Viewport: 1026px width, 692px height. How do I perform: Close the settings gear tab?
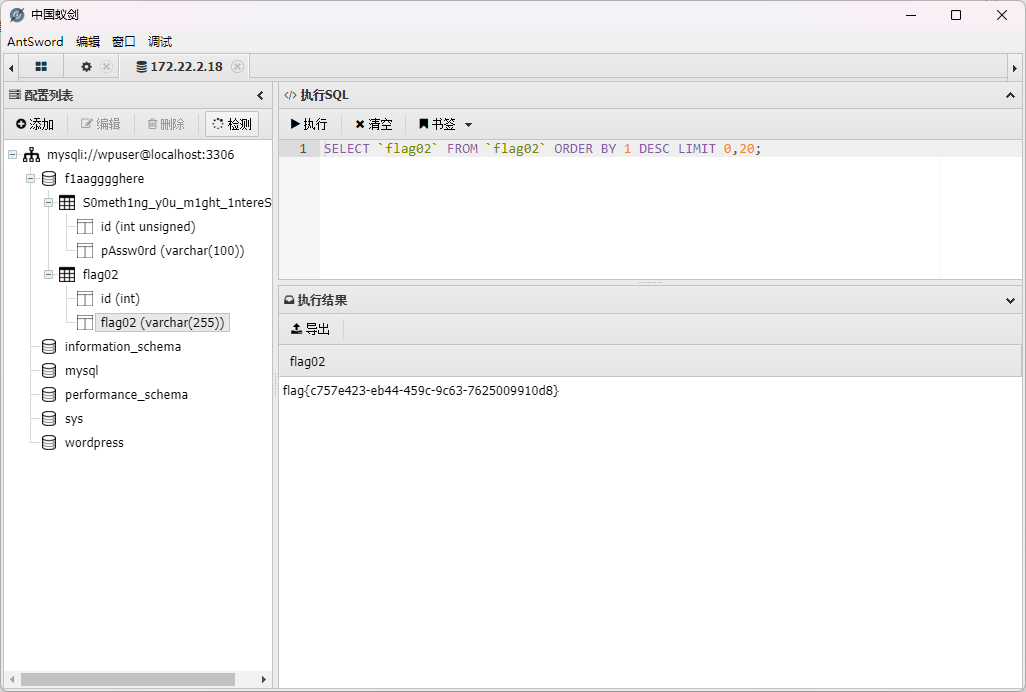(x=106, y=67)
